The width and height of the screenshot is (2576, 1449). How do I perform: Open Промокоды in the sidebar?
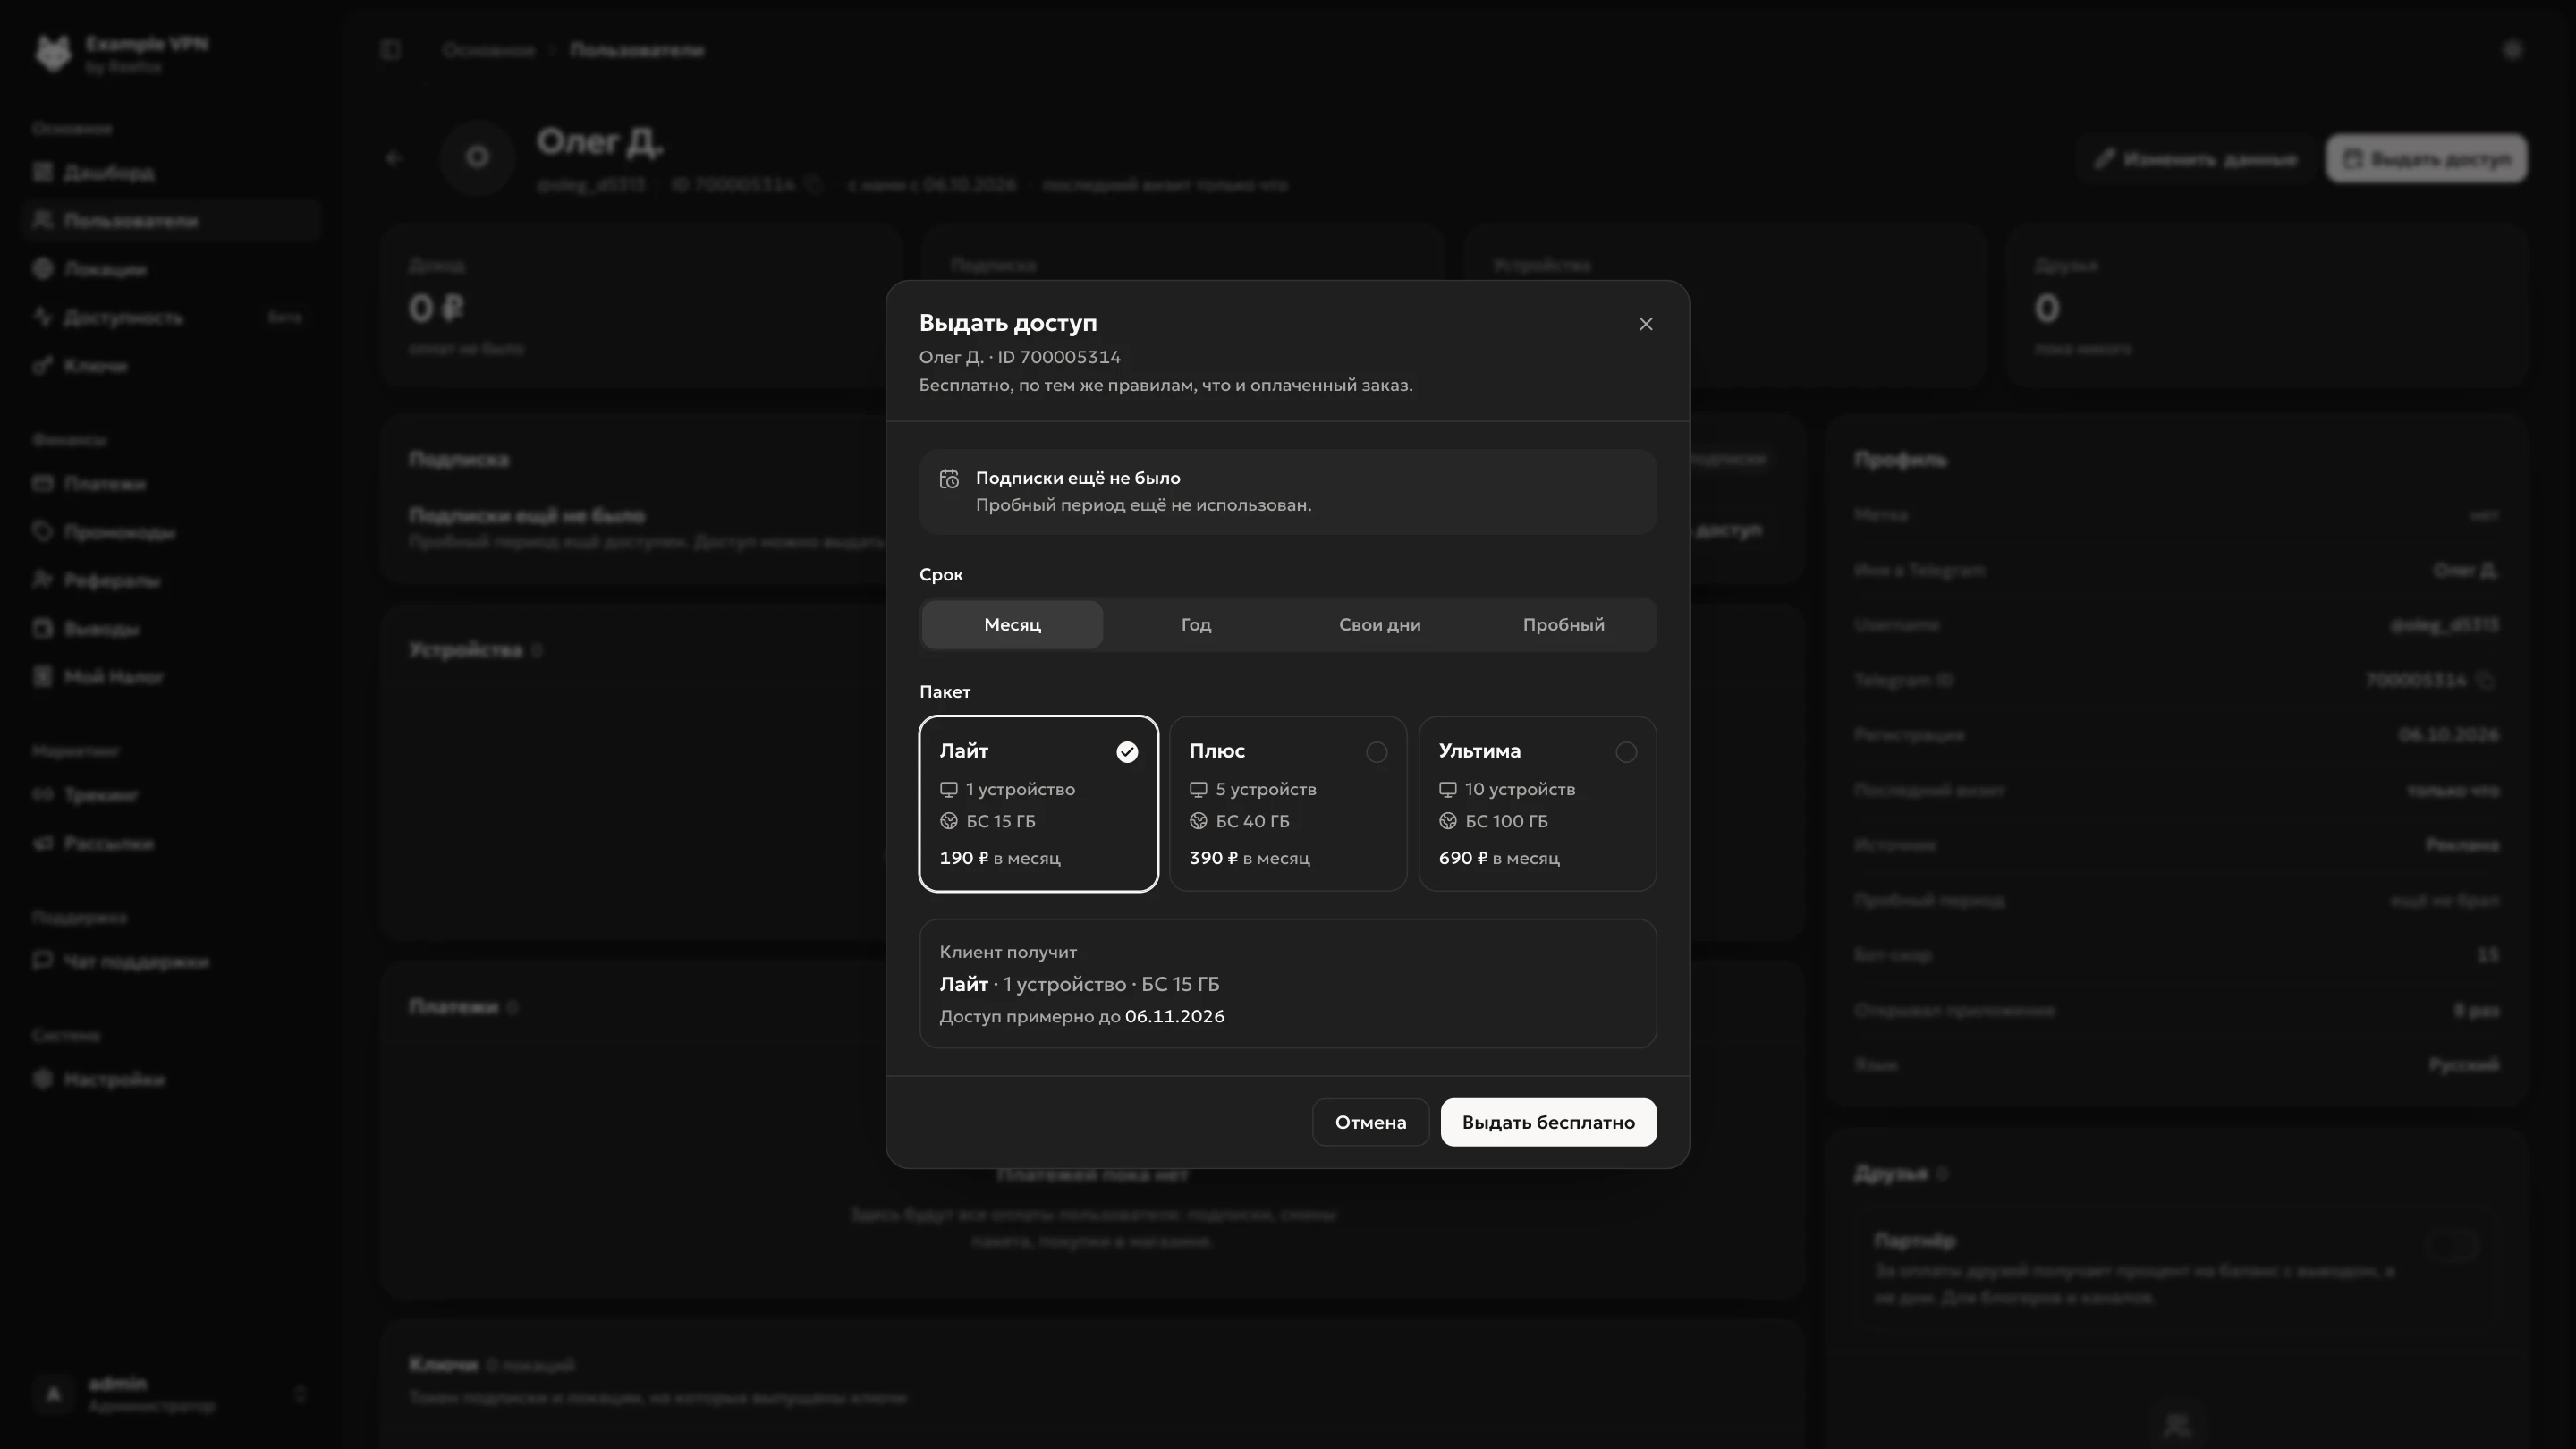click(170, 532)
